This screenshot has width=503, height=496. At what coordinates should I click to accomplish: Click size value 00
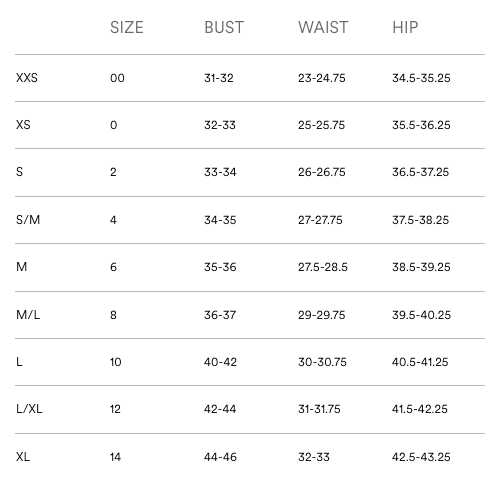click(117, 78)
